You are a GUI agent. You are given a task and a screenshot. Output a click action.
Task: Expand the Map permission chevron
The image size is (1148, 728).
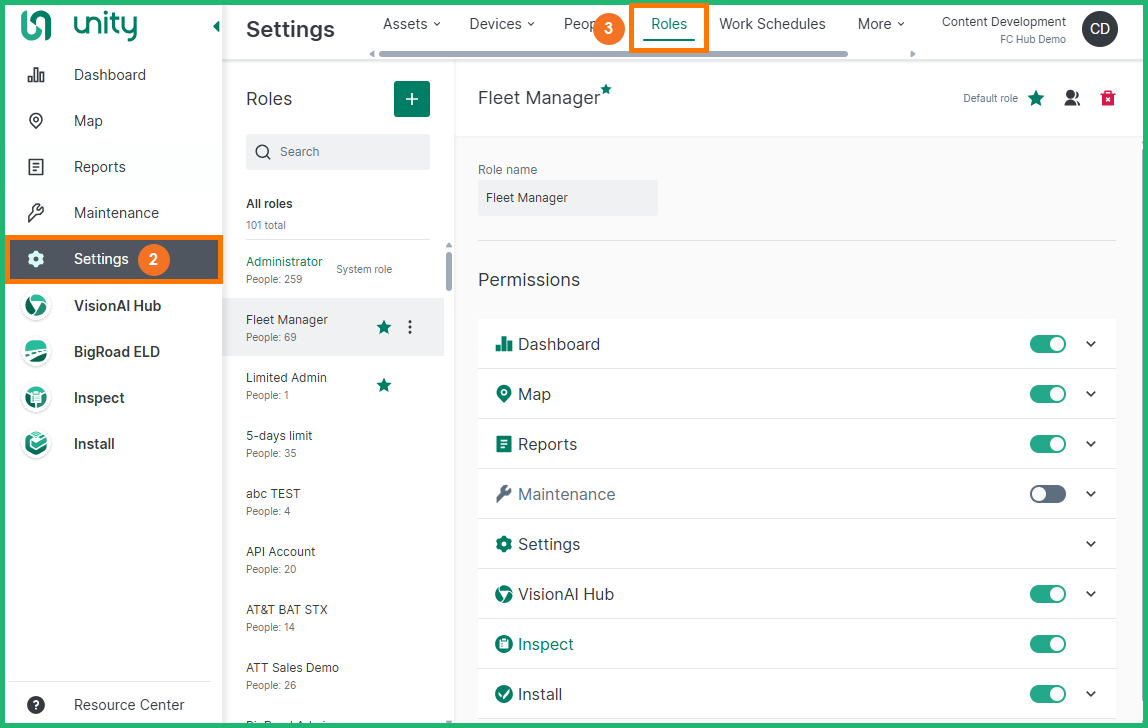(x=1090, y=394)
